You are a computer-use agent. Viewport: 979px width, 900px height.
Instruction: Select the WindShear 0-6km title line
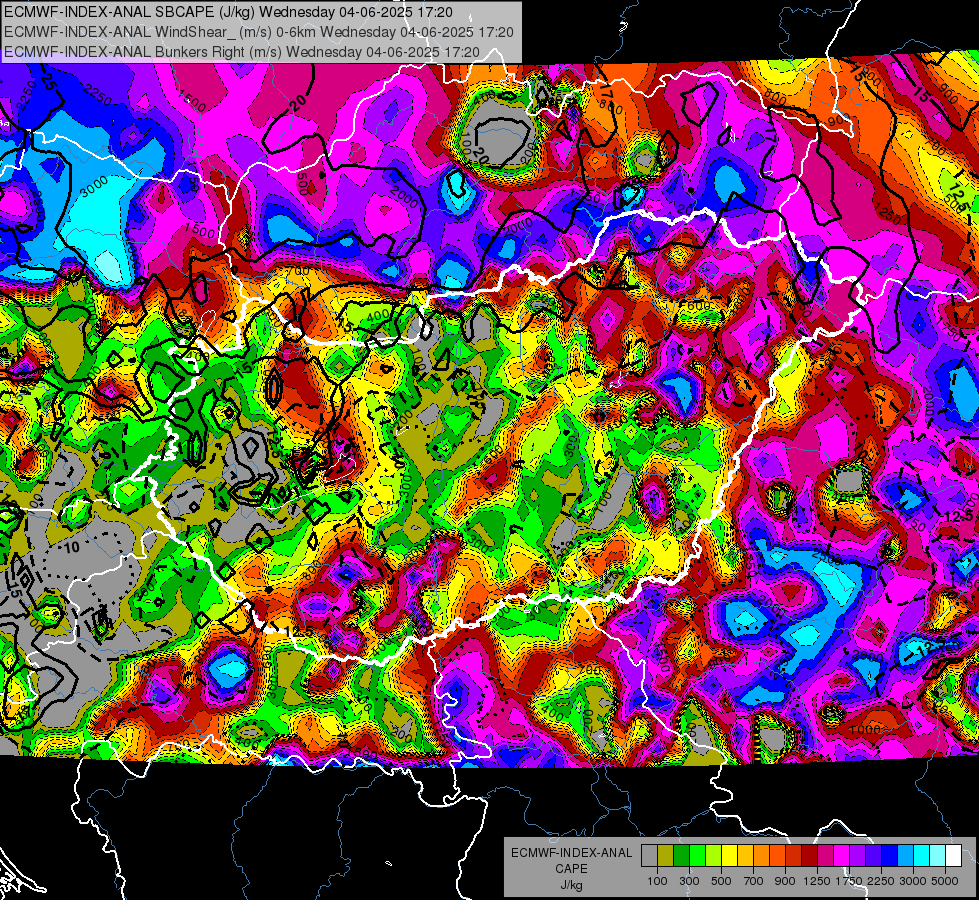258,32
